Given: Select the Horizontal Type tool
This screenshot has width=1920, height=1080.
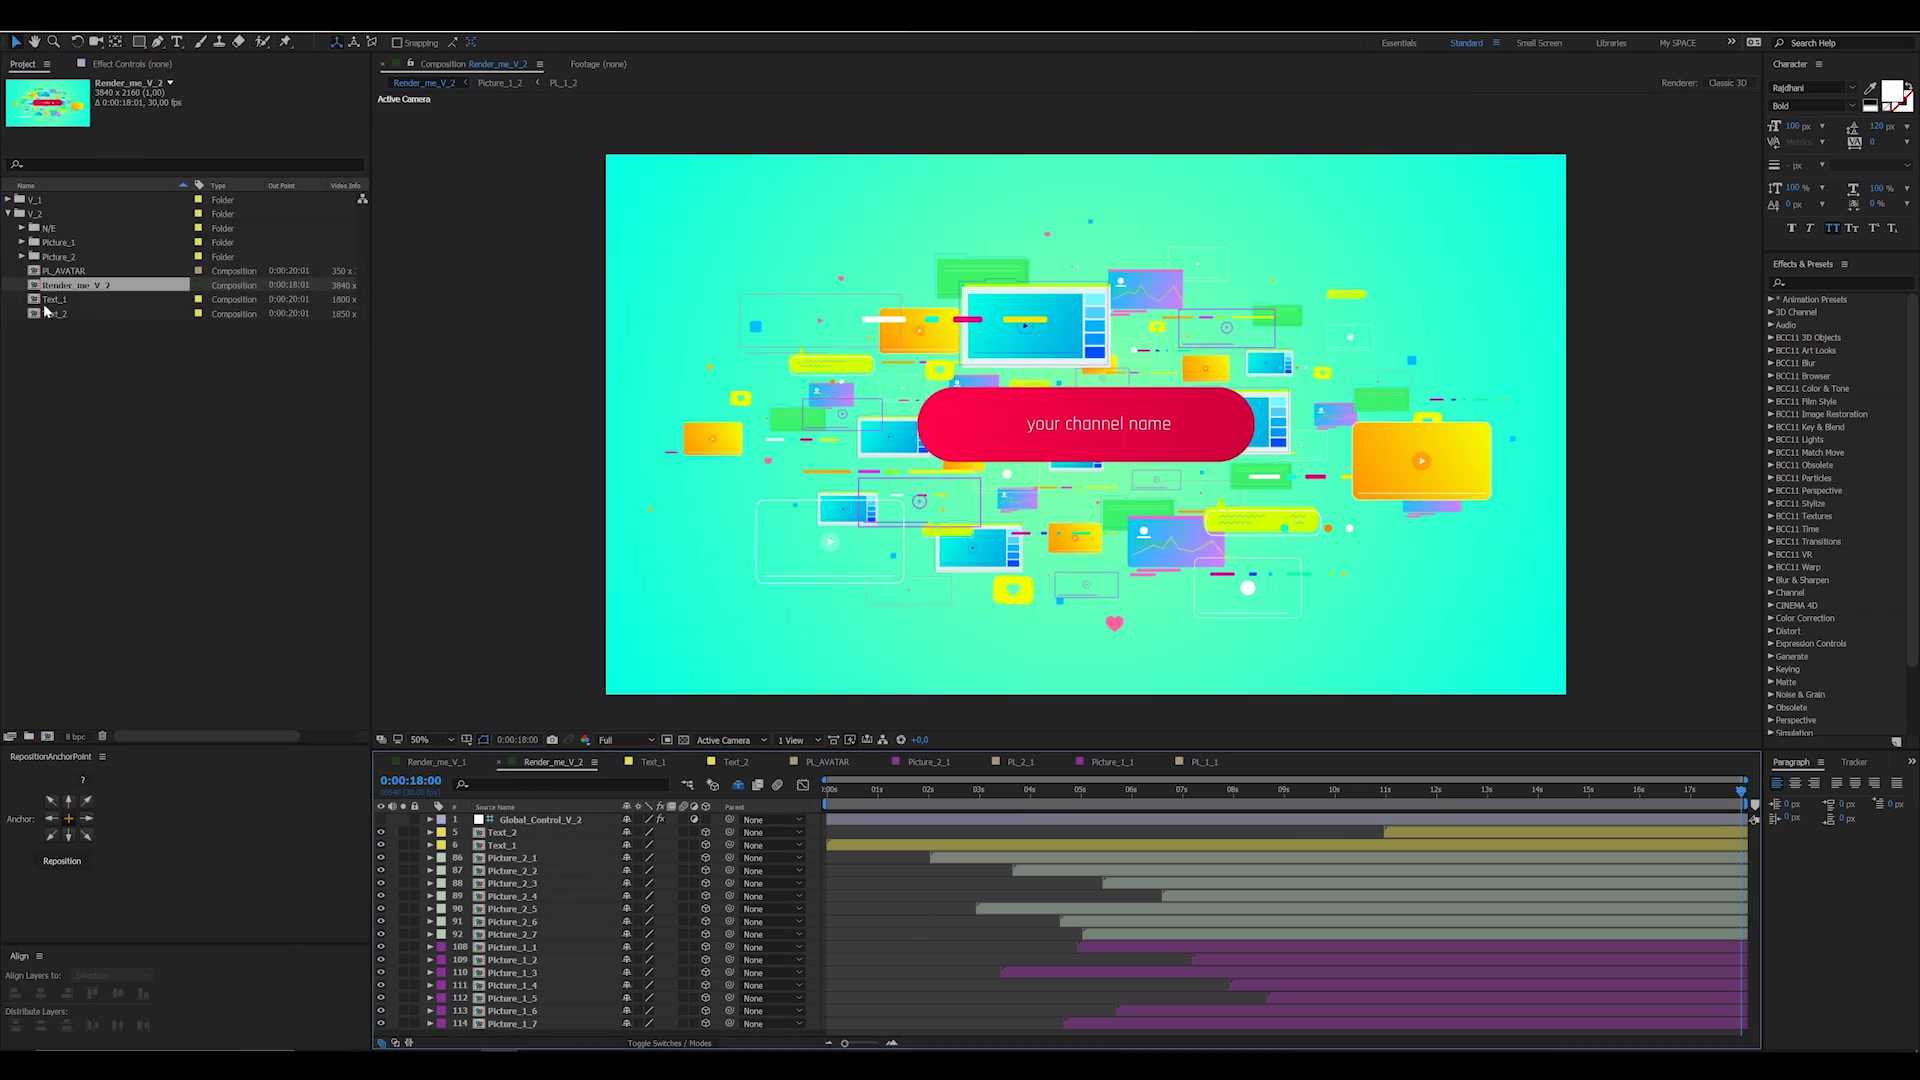Looking at the screenshot, I should tap(177, 42).
